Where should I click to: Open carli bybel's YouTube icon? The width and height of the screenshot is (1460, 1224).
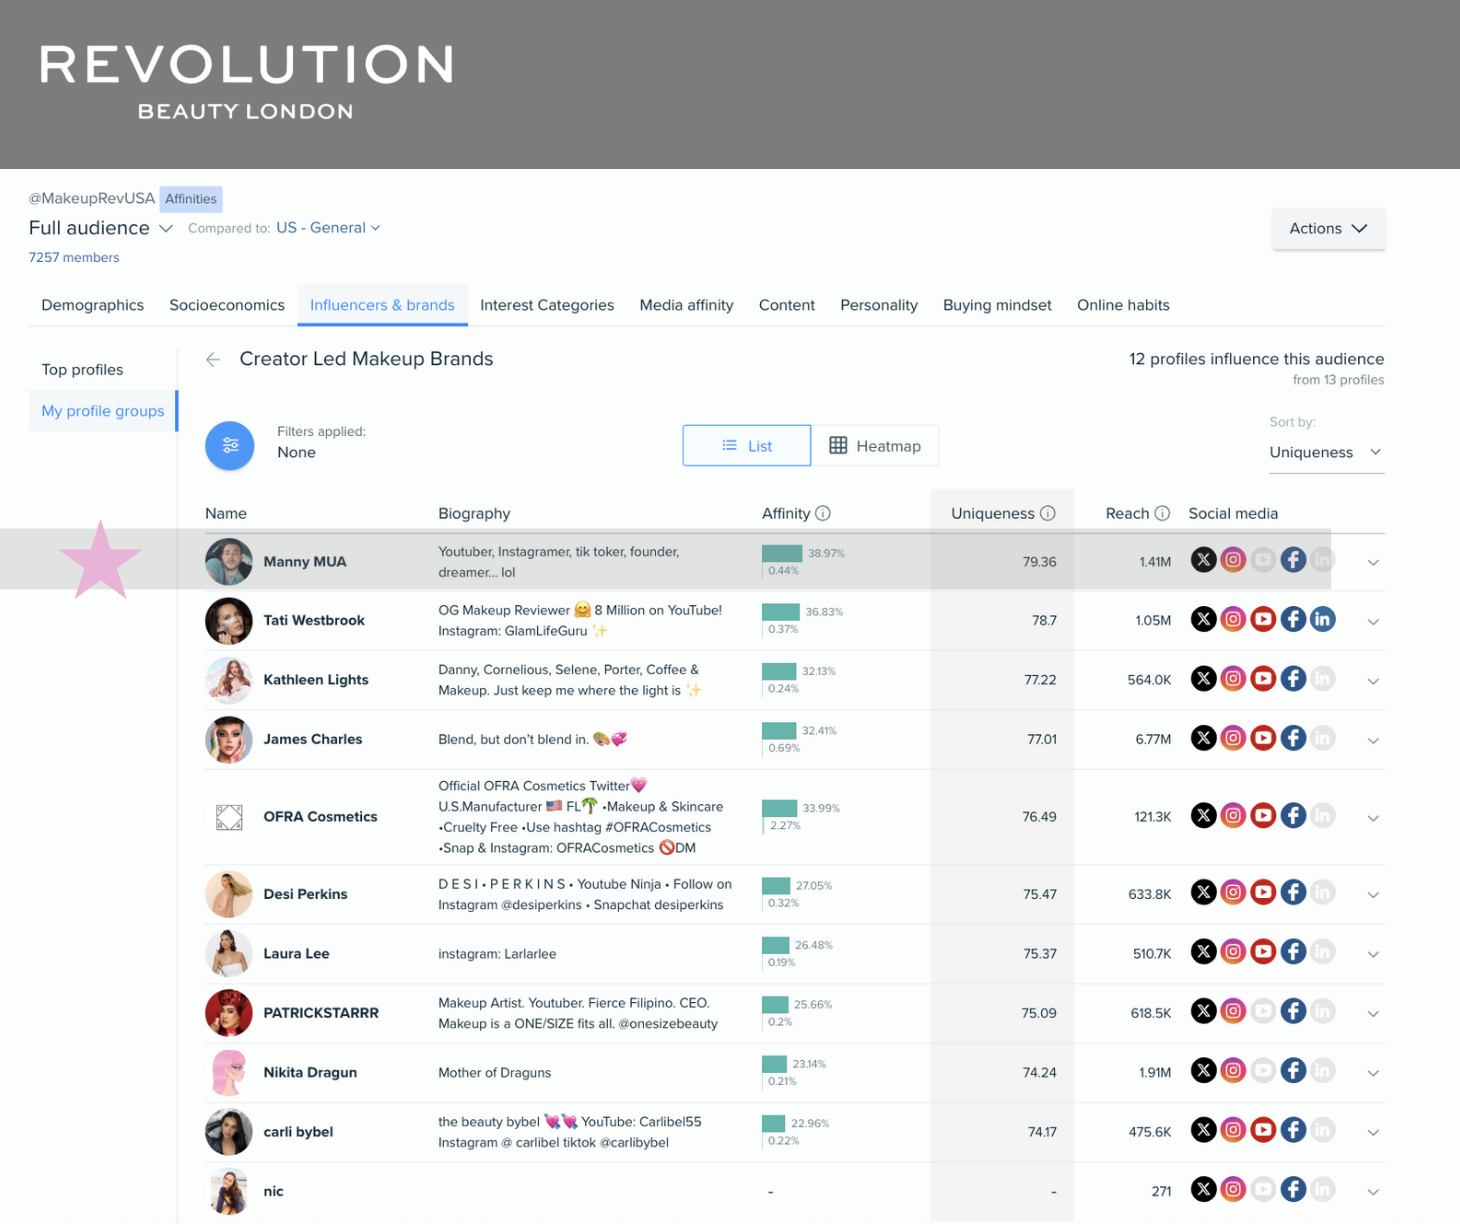pos(1263,1130)
